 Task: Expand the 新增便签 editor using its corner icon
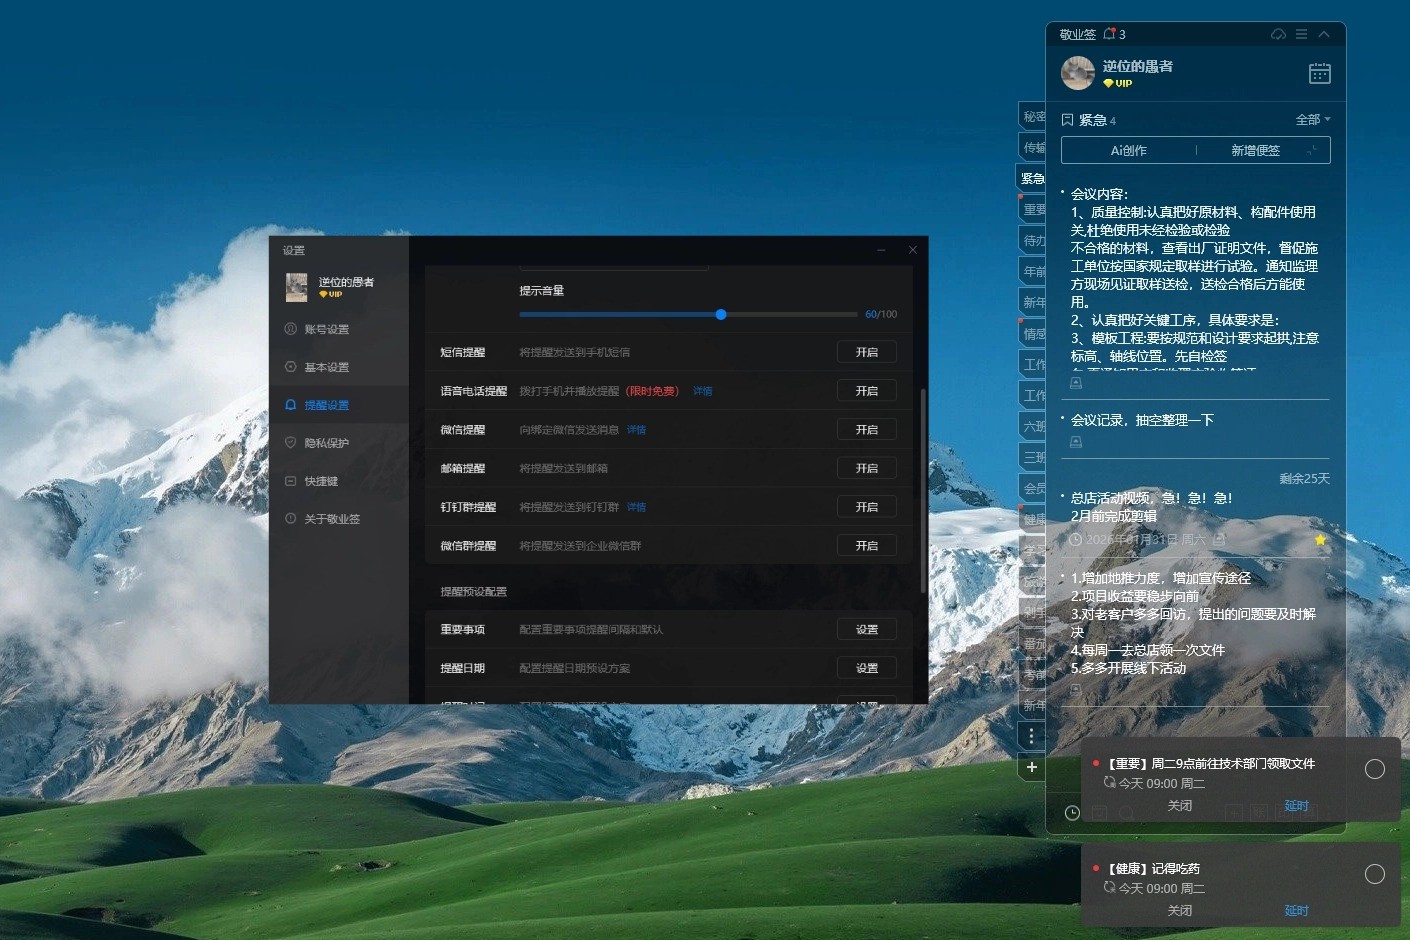click(1313, 150)
